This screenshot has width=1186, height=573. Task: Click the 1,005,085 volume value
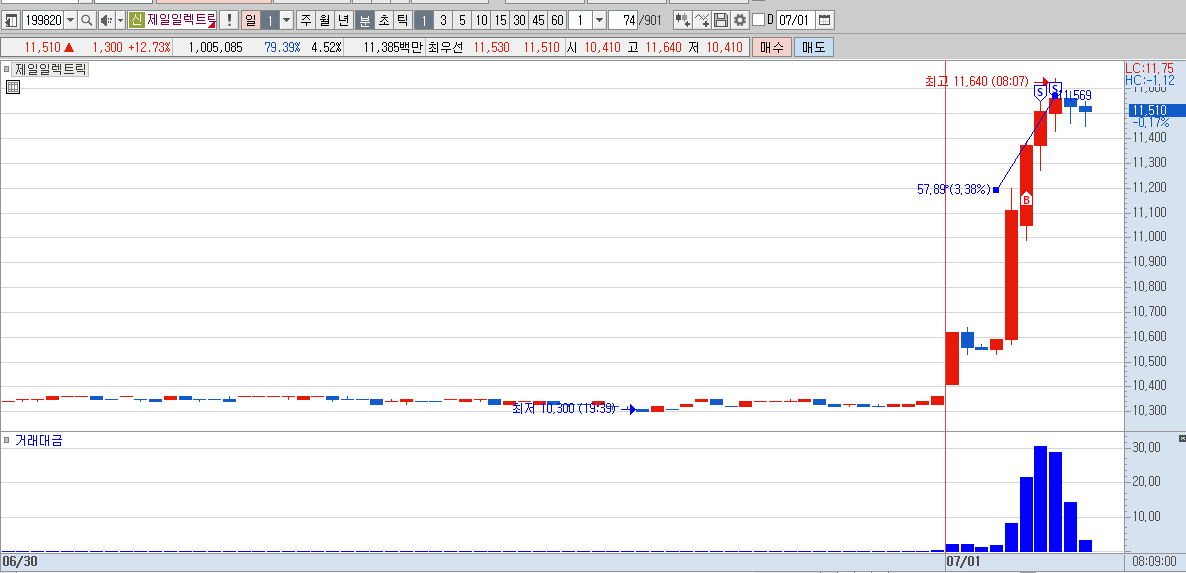216,47
